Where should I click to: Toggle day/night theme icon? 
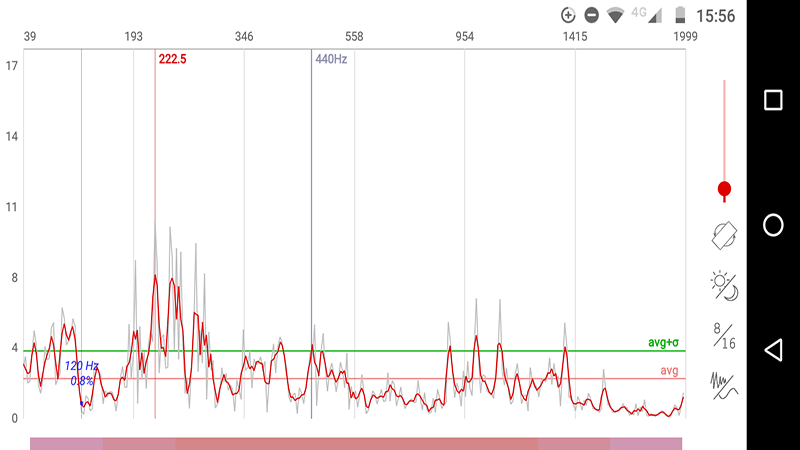tap(724, 286)
